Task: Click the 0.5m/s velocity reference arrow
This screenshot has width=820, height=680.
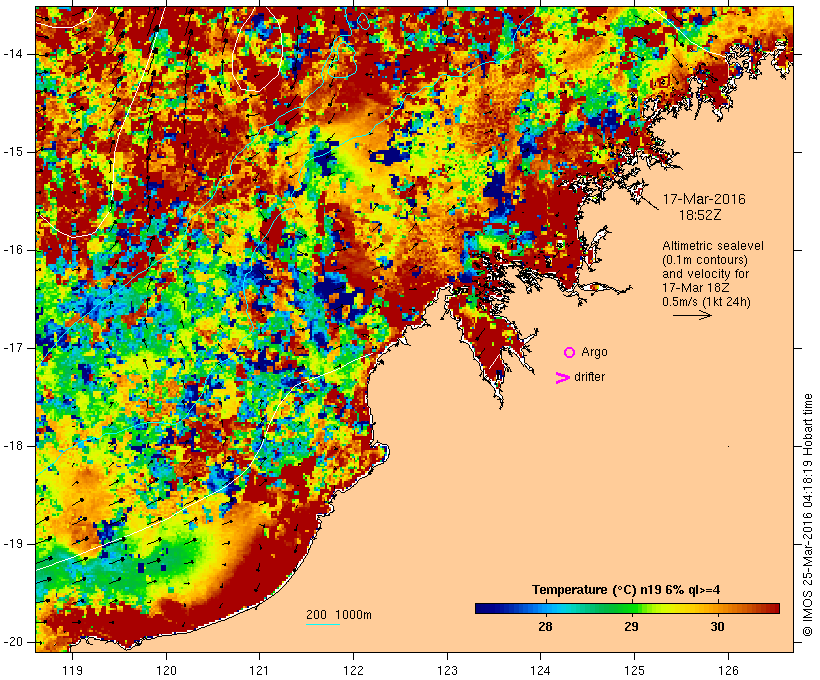Action: coord(692,315)
